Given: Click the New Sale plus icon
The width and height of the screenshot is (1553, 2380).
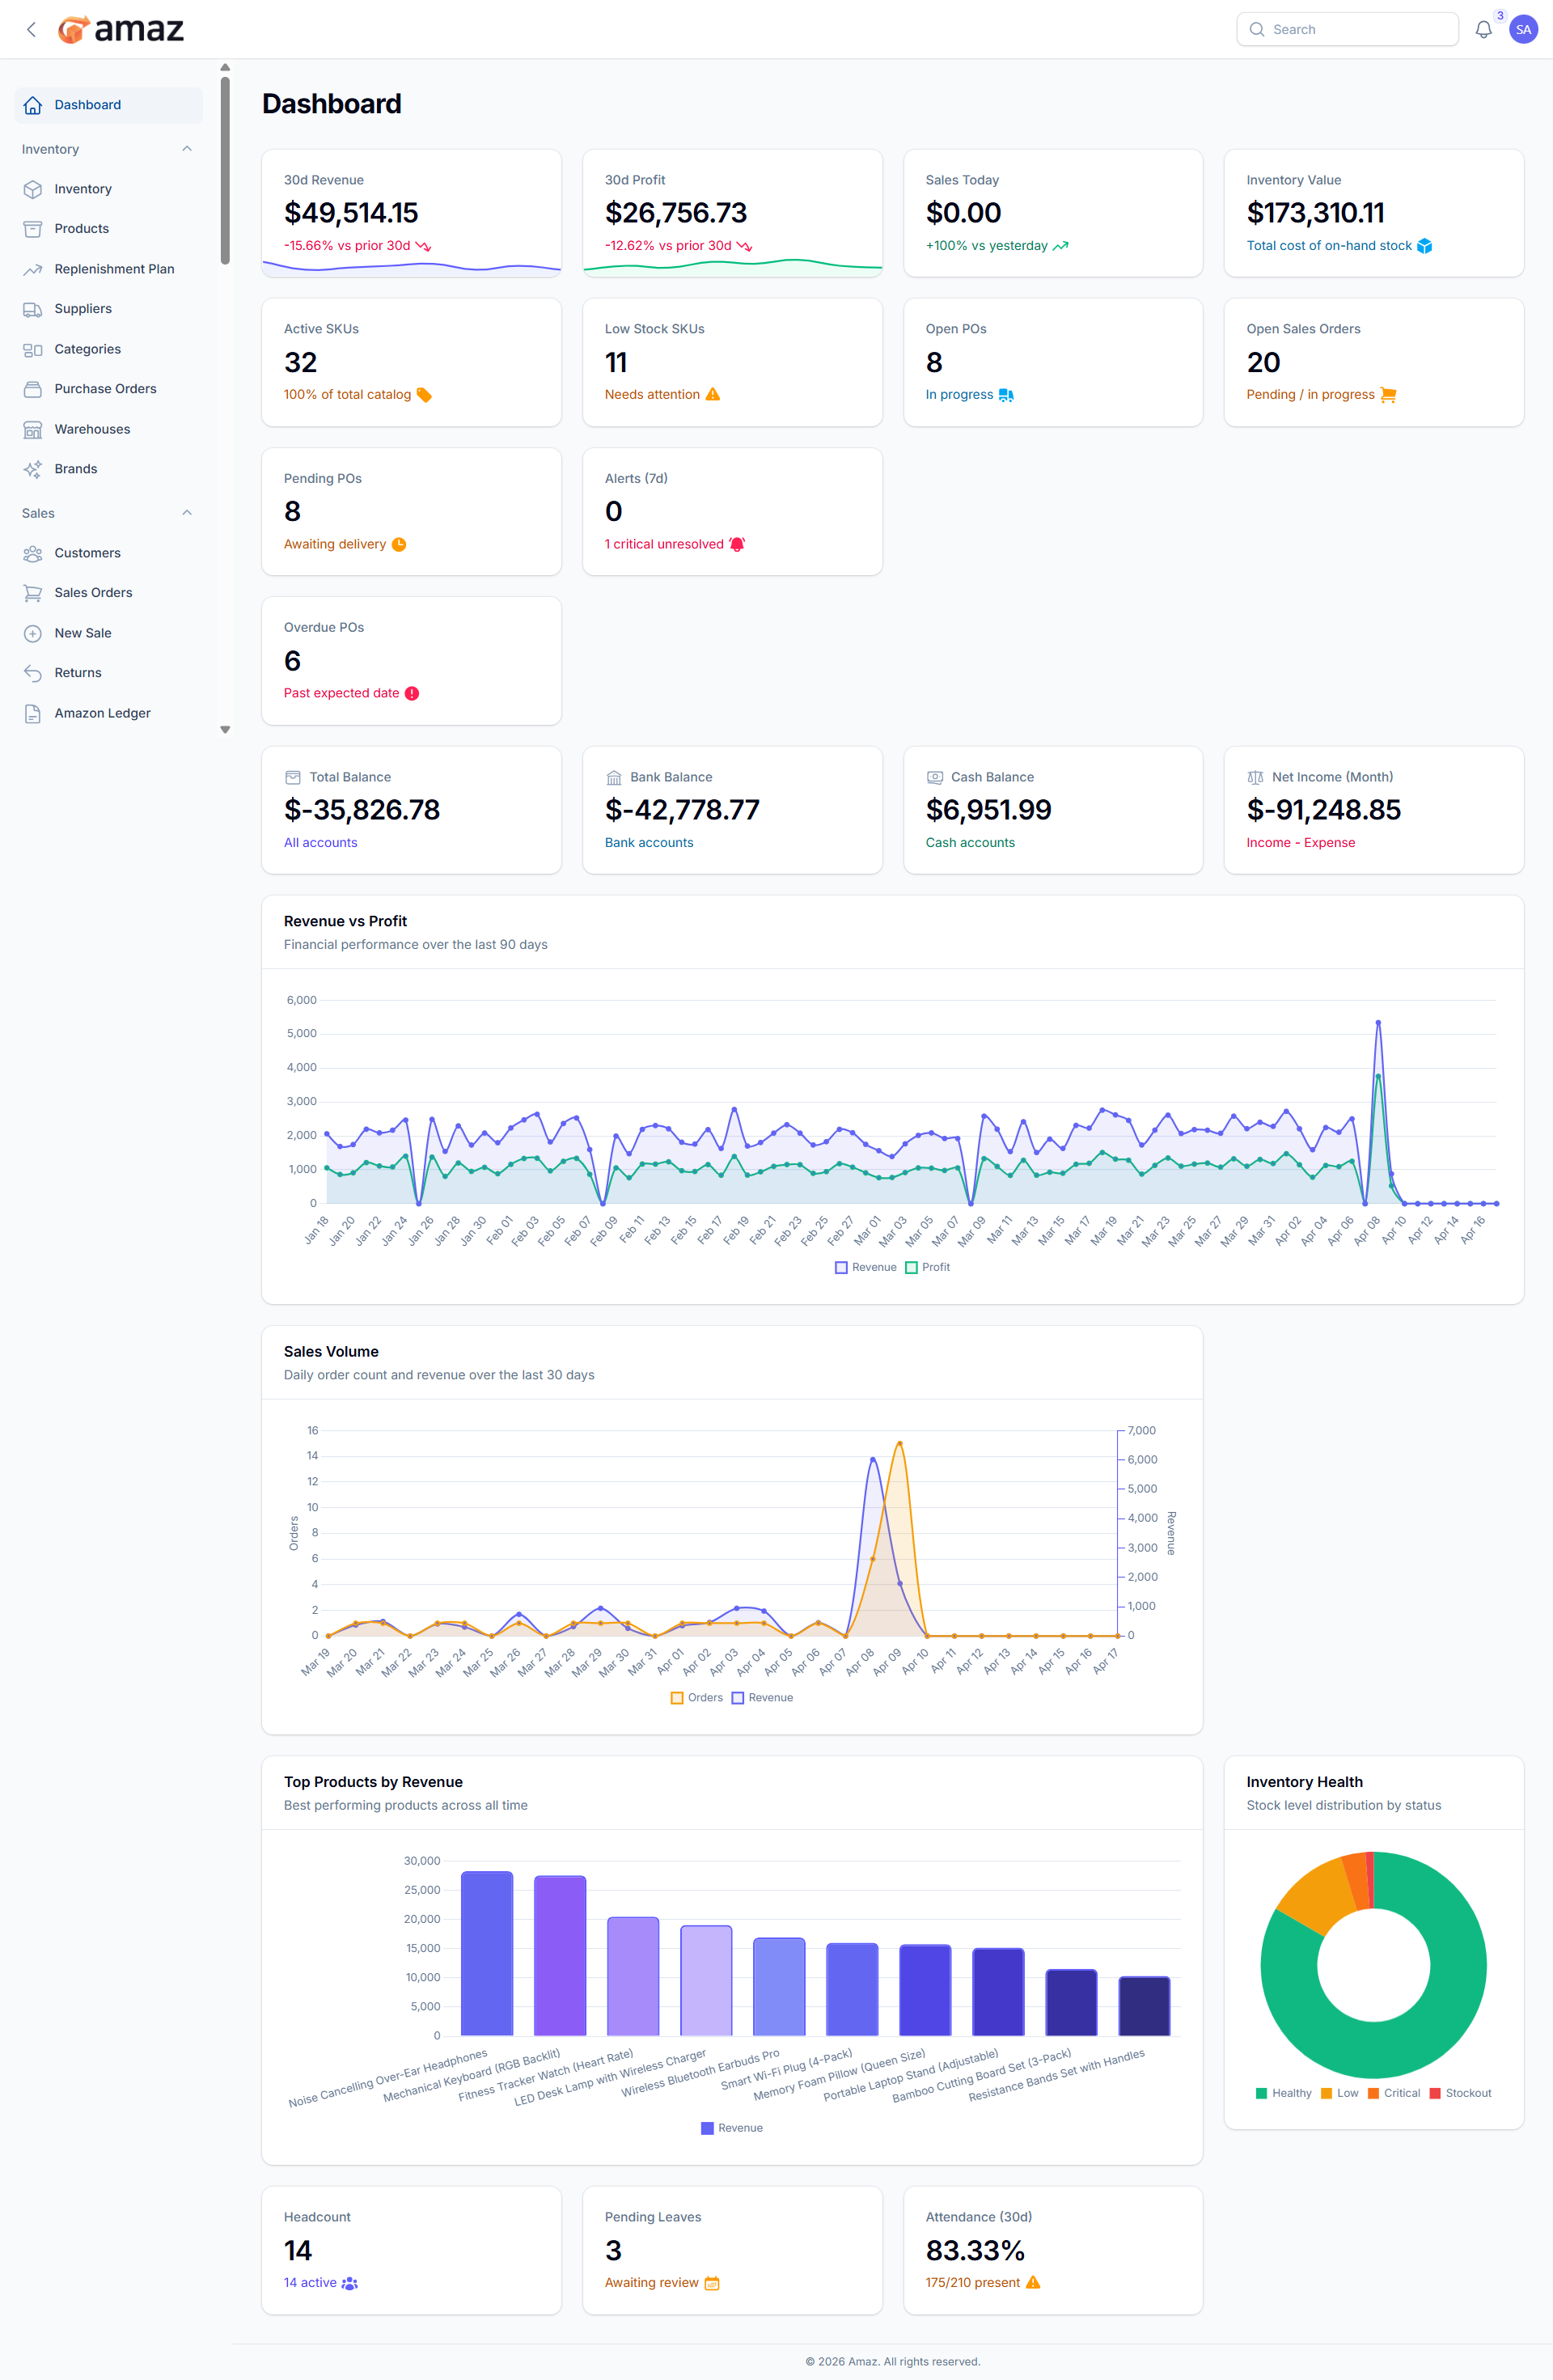Looking at the screenshot, I should pyautogui.click(x=33, y=633).
